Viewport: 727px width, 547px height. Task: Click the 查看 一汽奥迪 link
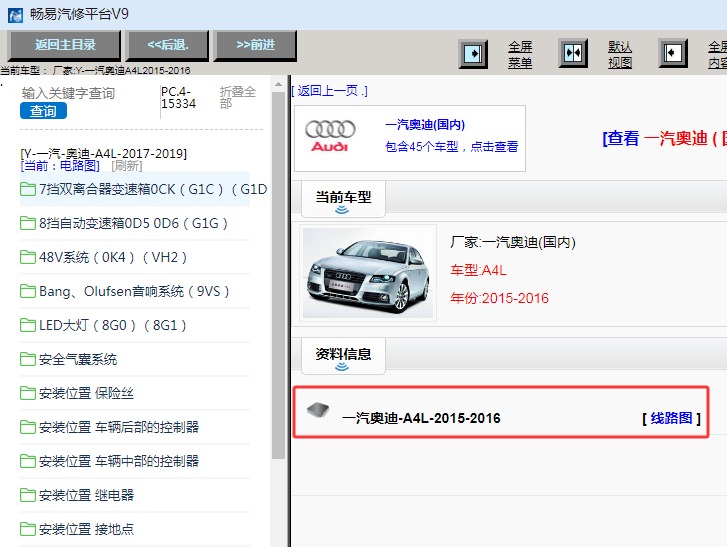(664, 138)
